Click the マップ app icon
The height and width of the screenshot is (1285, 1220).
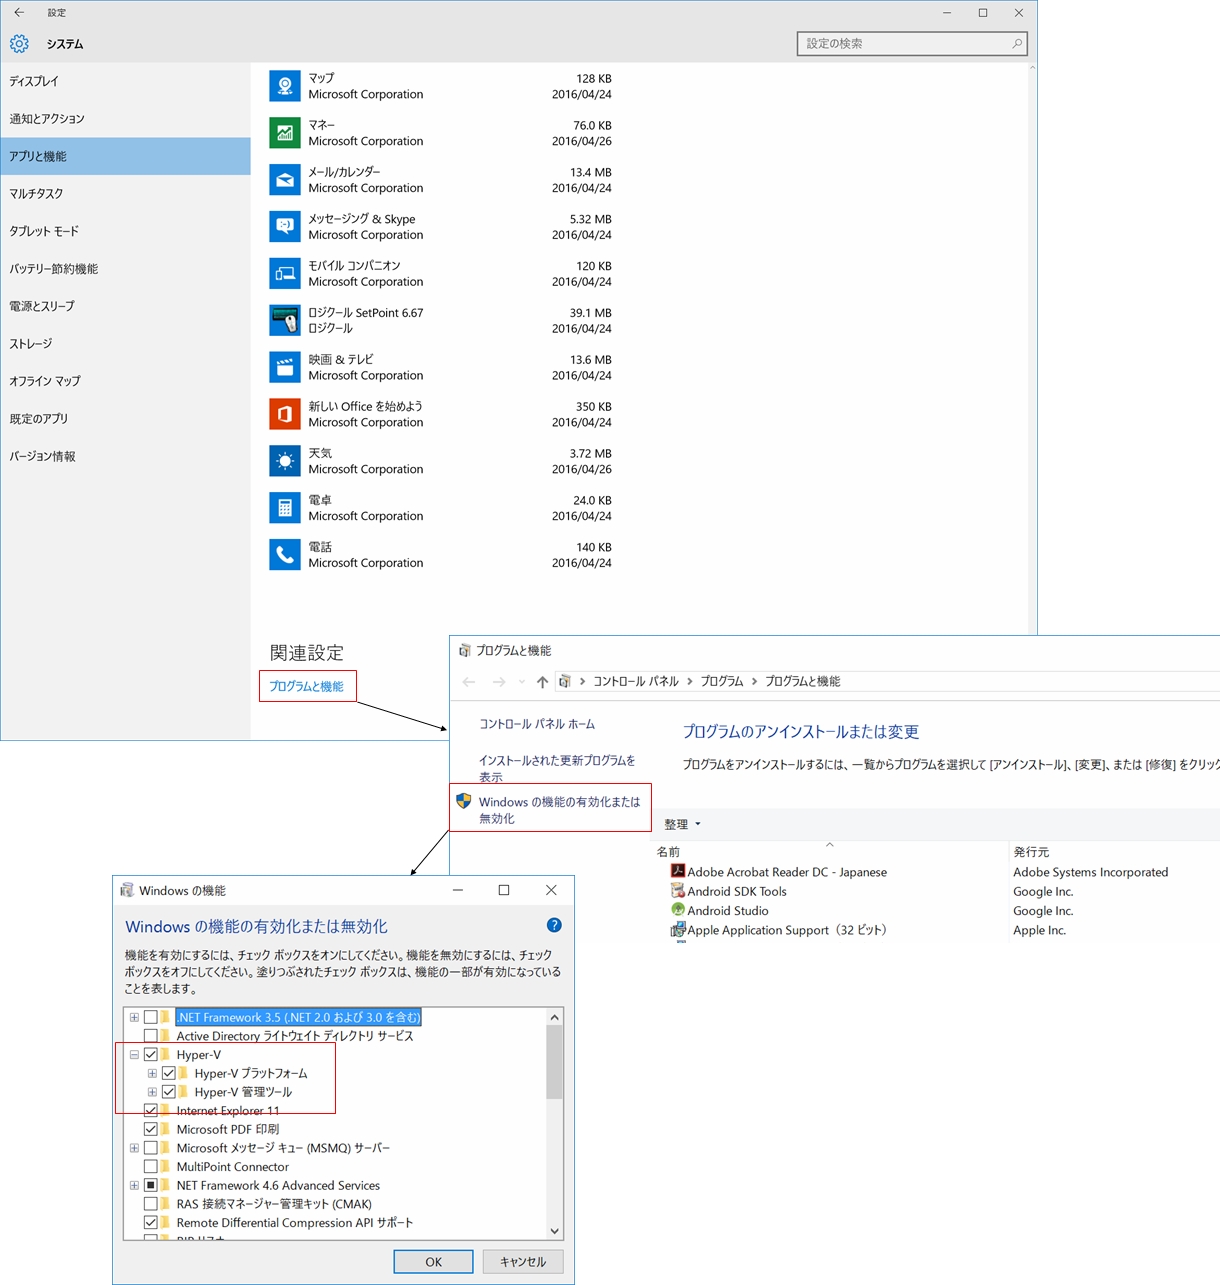(x=285, y=86)
